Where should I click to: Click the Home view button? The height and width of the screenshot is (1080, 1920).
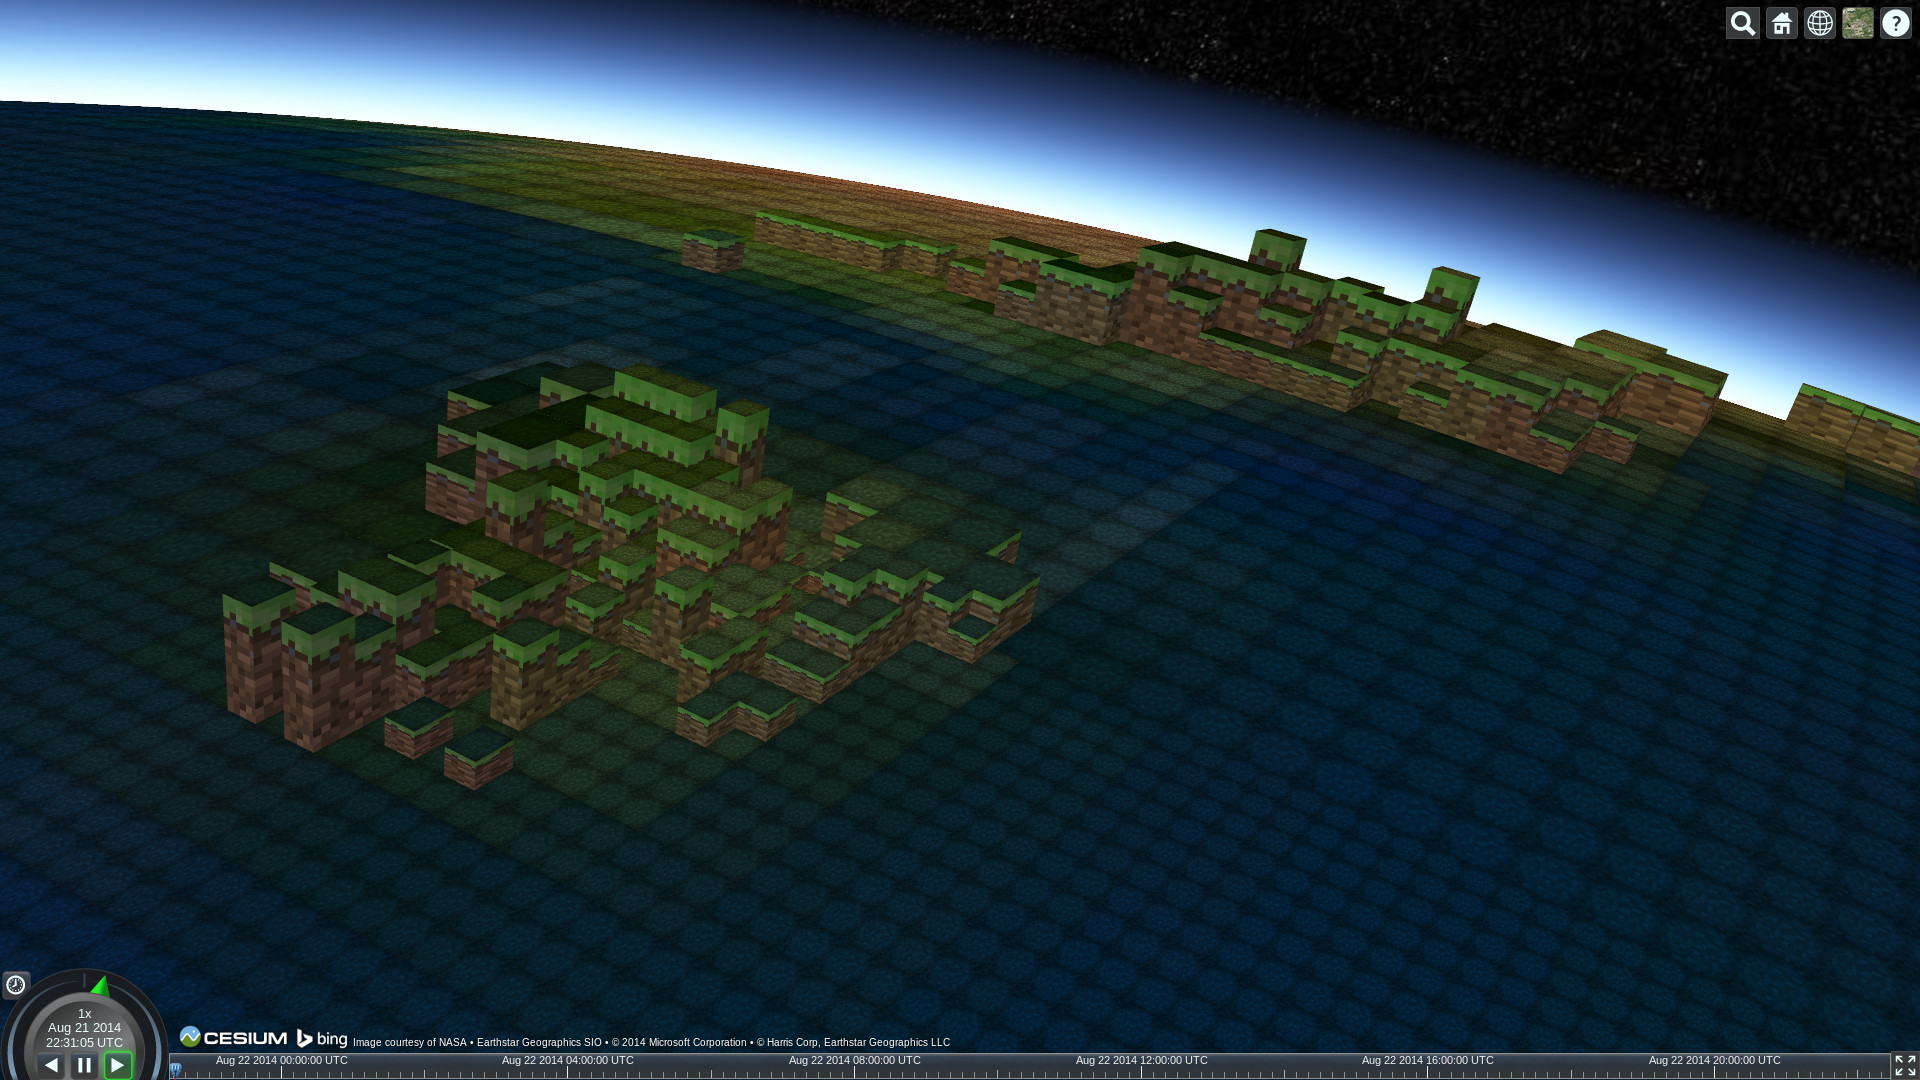[1781, 23]
